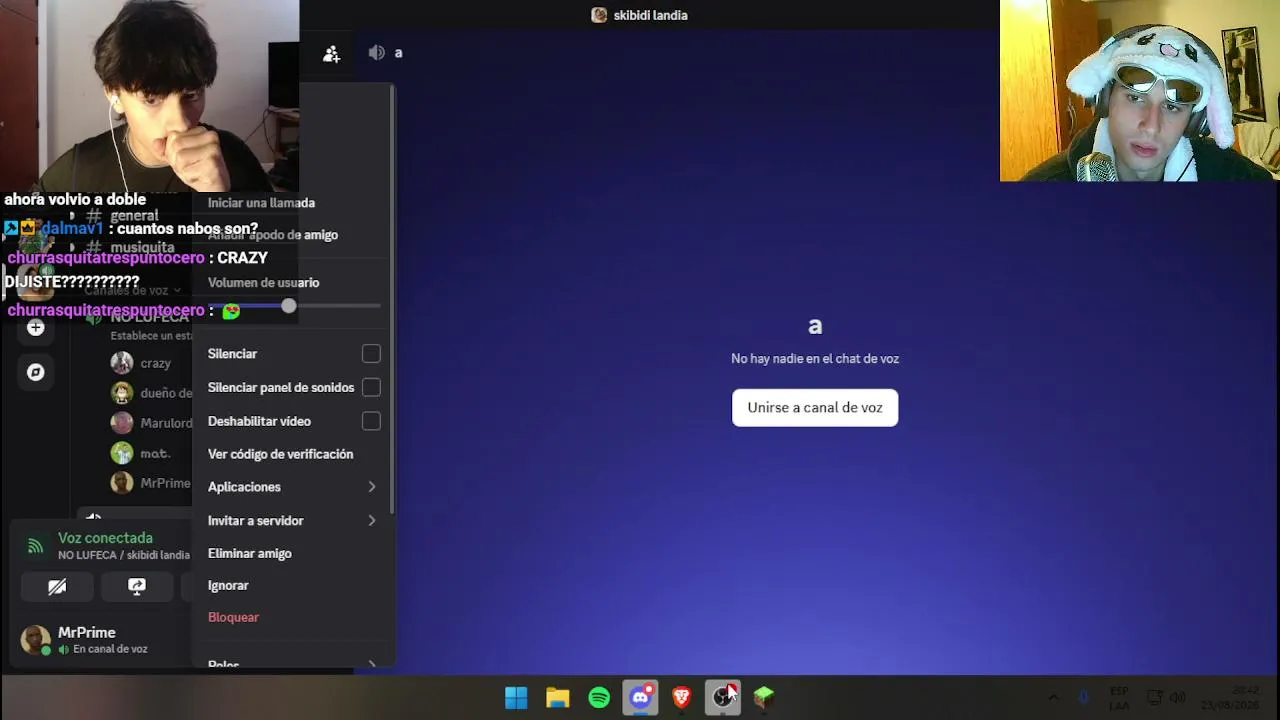Open File Explorer from the taskbar
The height and width of the screenshot is (720, 1280).
[x=557, y=697]
